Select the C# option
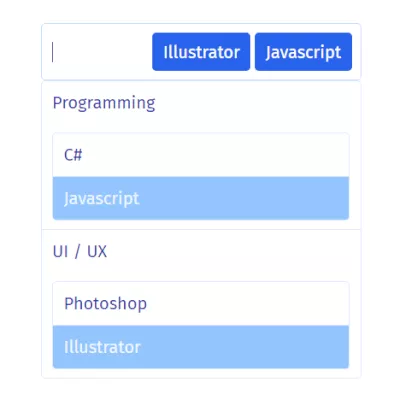 pos(201,155)
